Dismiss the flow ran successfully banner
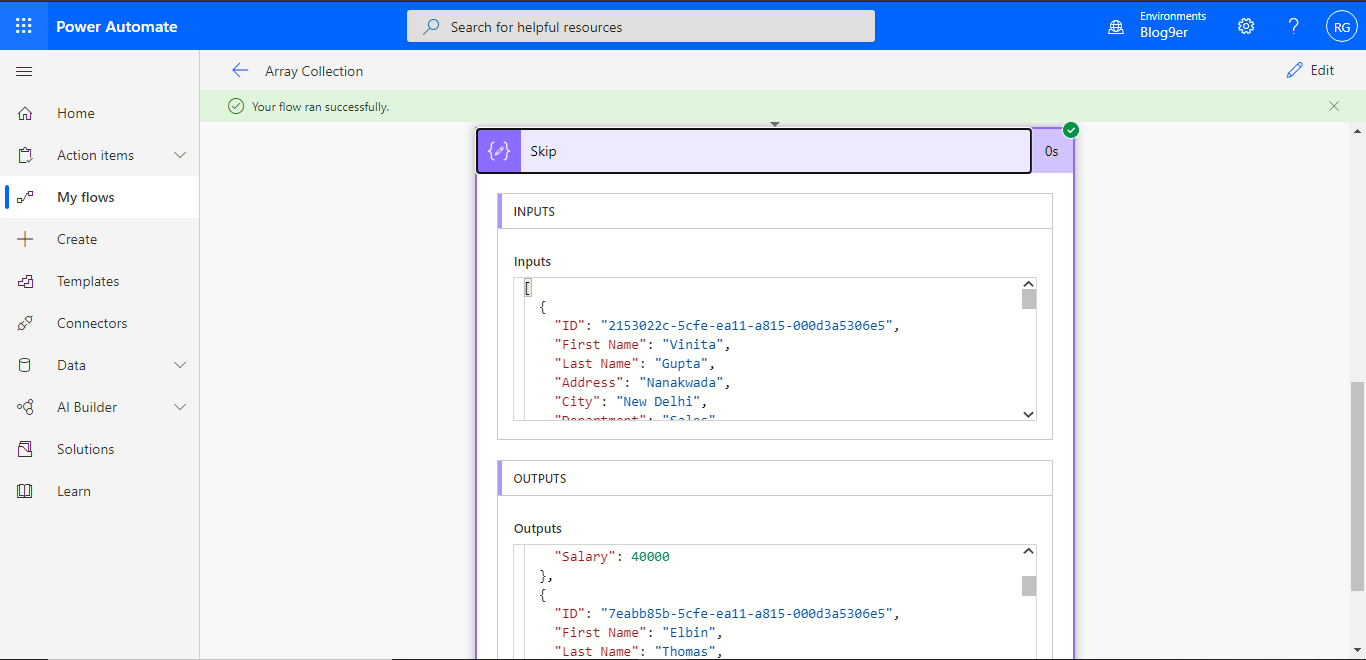1366x660 pixels. pyautogui.click(x=1334, y=106)
